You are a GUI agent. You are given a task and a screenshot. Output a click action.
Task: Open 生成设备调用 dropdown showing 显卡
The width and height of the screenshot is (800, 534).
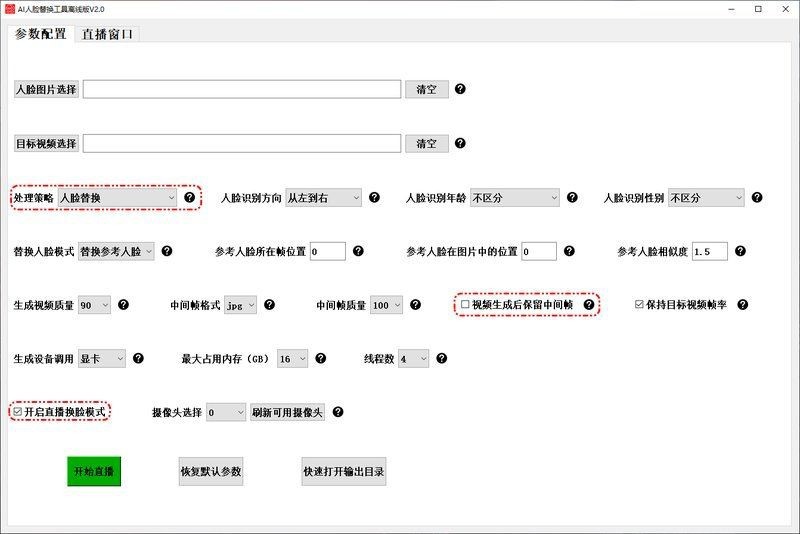[102, 359]
